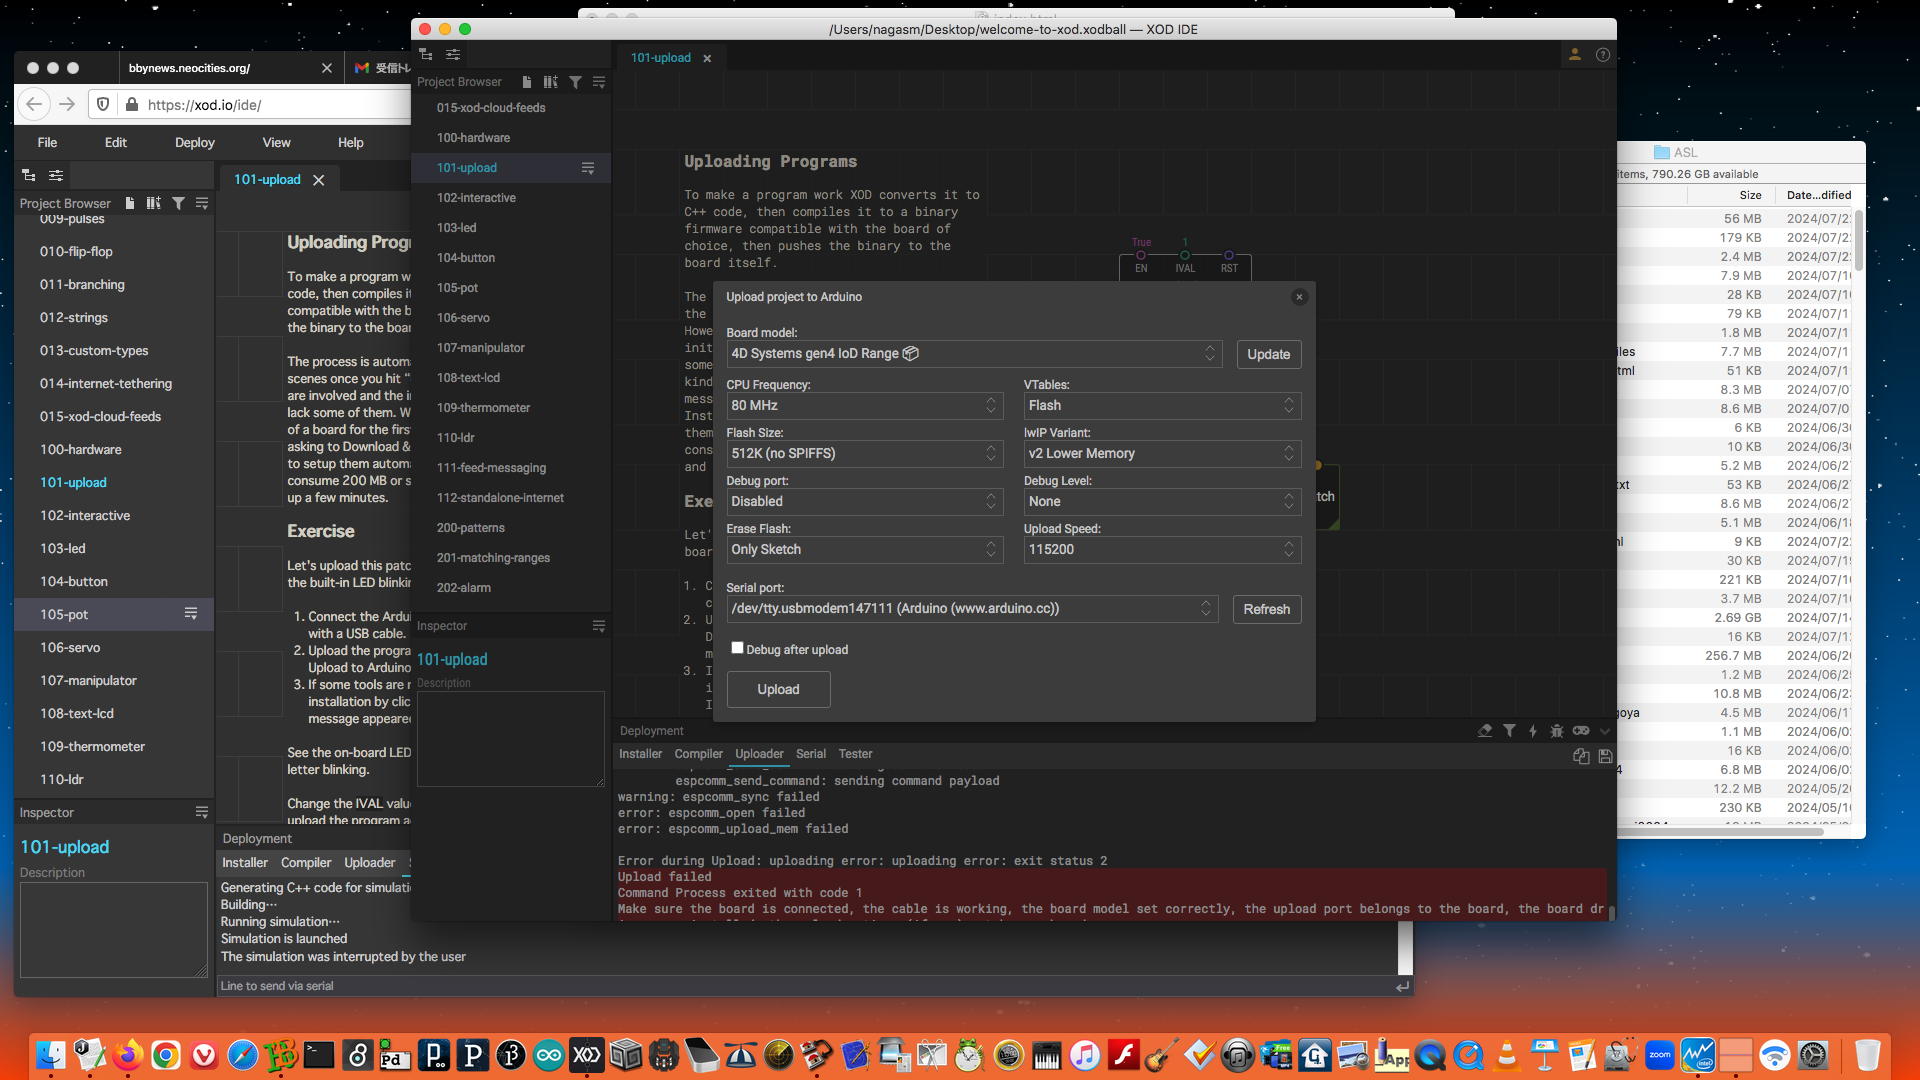This screenshot has height=1080, width=1920.
Task: Click the eraser icon in Deployment panel
Action: click(x=1485, y=731)
